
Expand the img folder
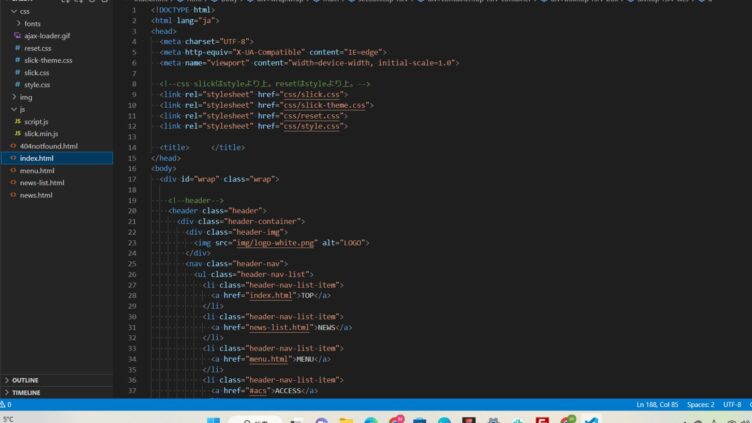[x=13, y=97]
